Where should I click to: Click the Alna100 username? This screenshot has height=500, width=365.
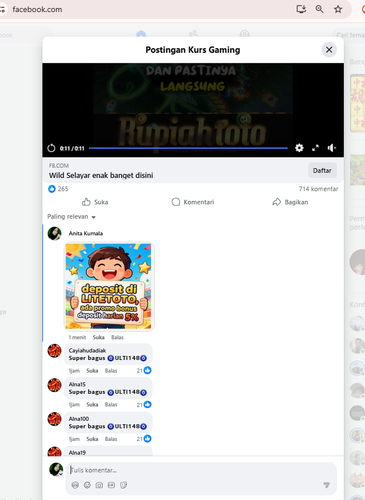(x=79, y=419)
